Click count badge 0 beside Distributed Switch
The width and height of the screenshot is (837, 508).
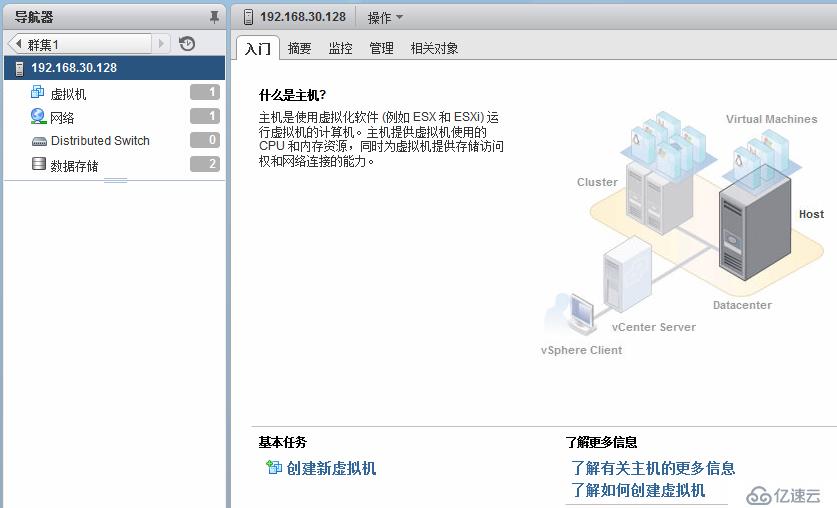point(205,140)
